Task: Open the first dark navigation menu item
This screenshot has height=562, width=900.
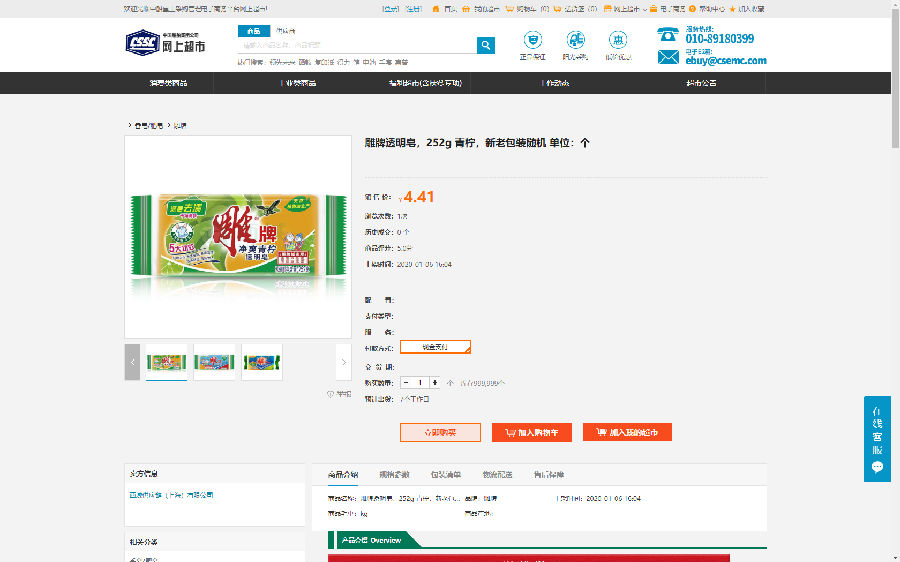Action: click(x=168, y=83)
